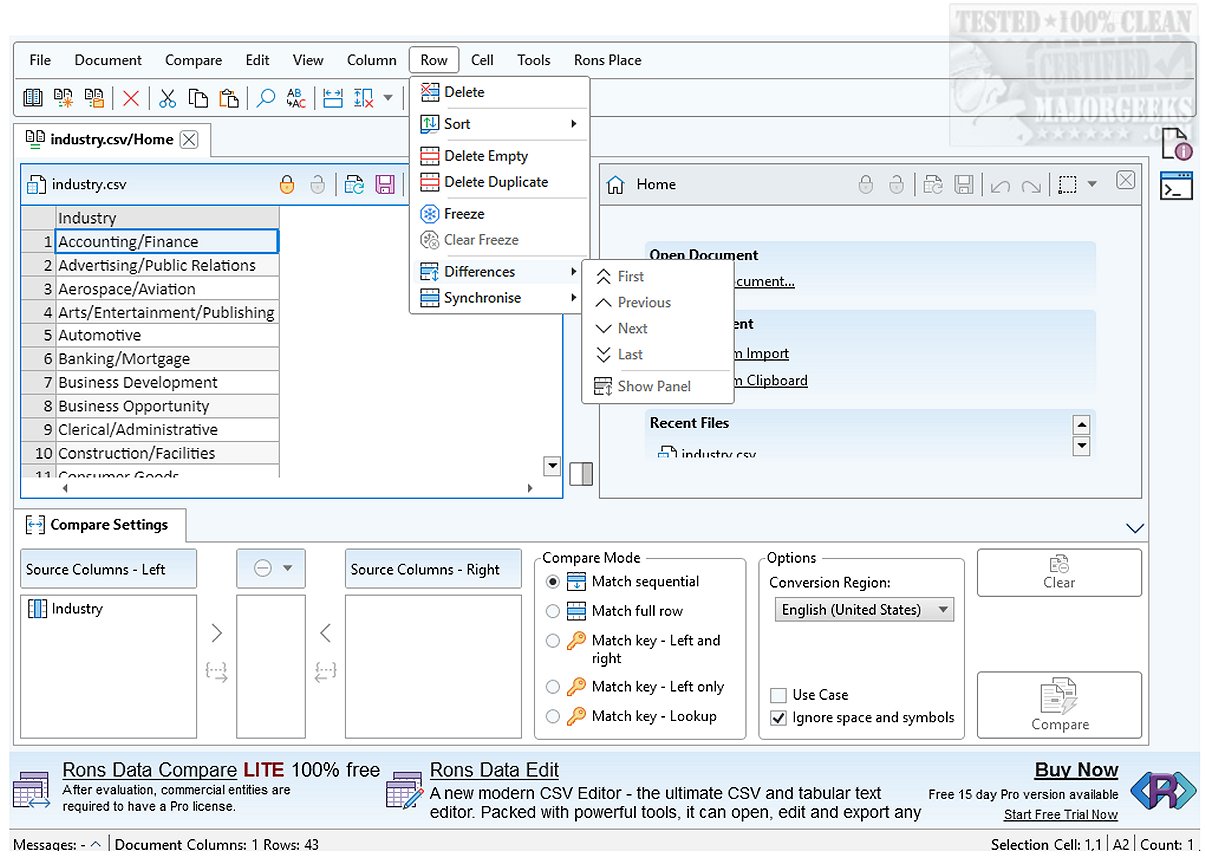Viewport: 1205px width, 858px height.
Task: Uncheck Ignore space and symbols
Action: (x=778, y=718)
